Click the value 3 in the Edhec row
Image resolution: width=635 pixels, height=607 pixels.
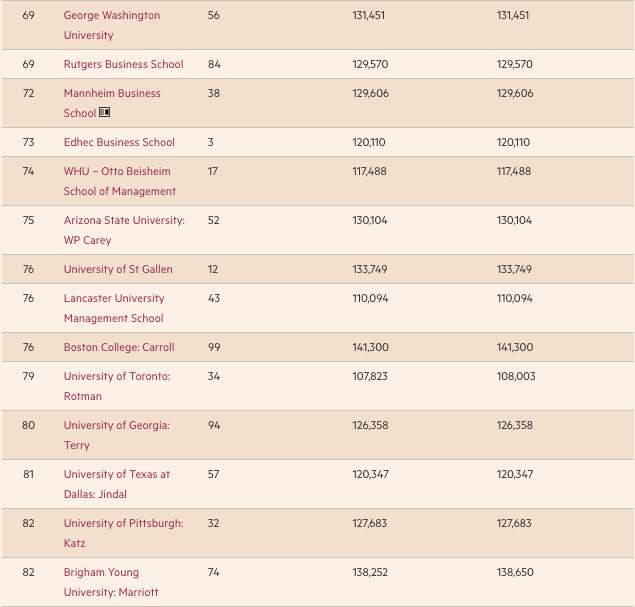pos(211,142)
